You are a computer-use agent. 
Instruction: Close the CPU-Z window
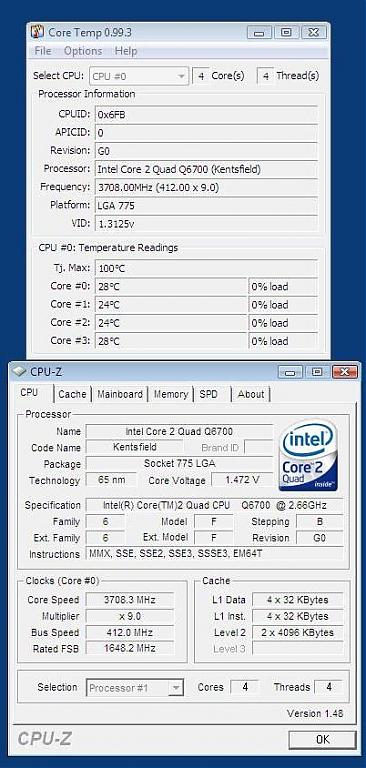(x=345, y=372)
